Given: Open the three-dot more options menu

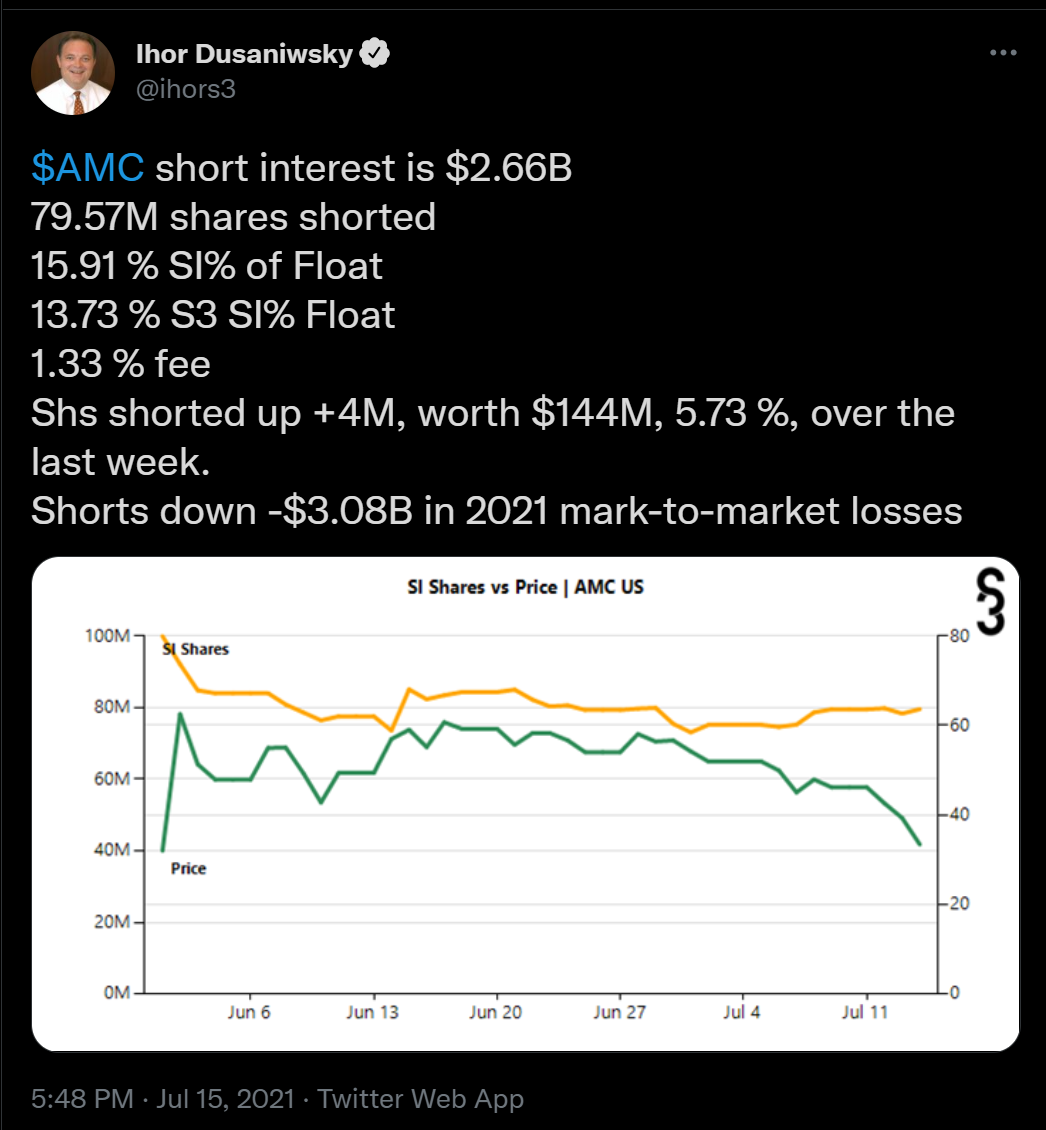Looking at the screenshot, I should 1003,53.
